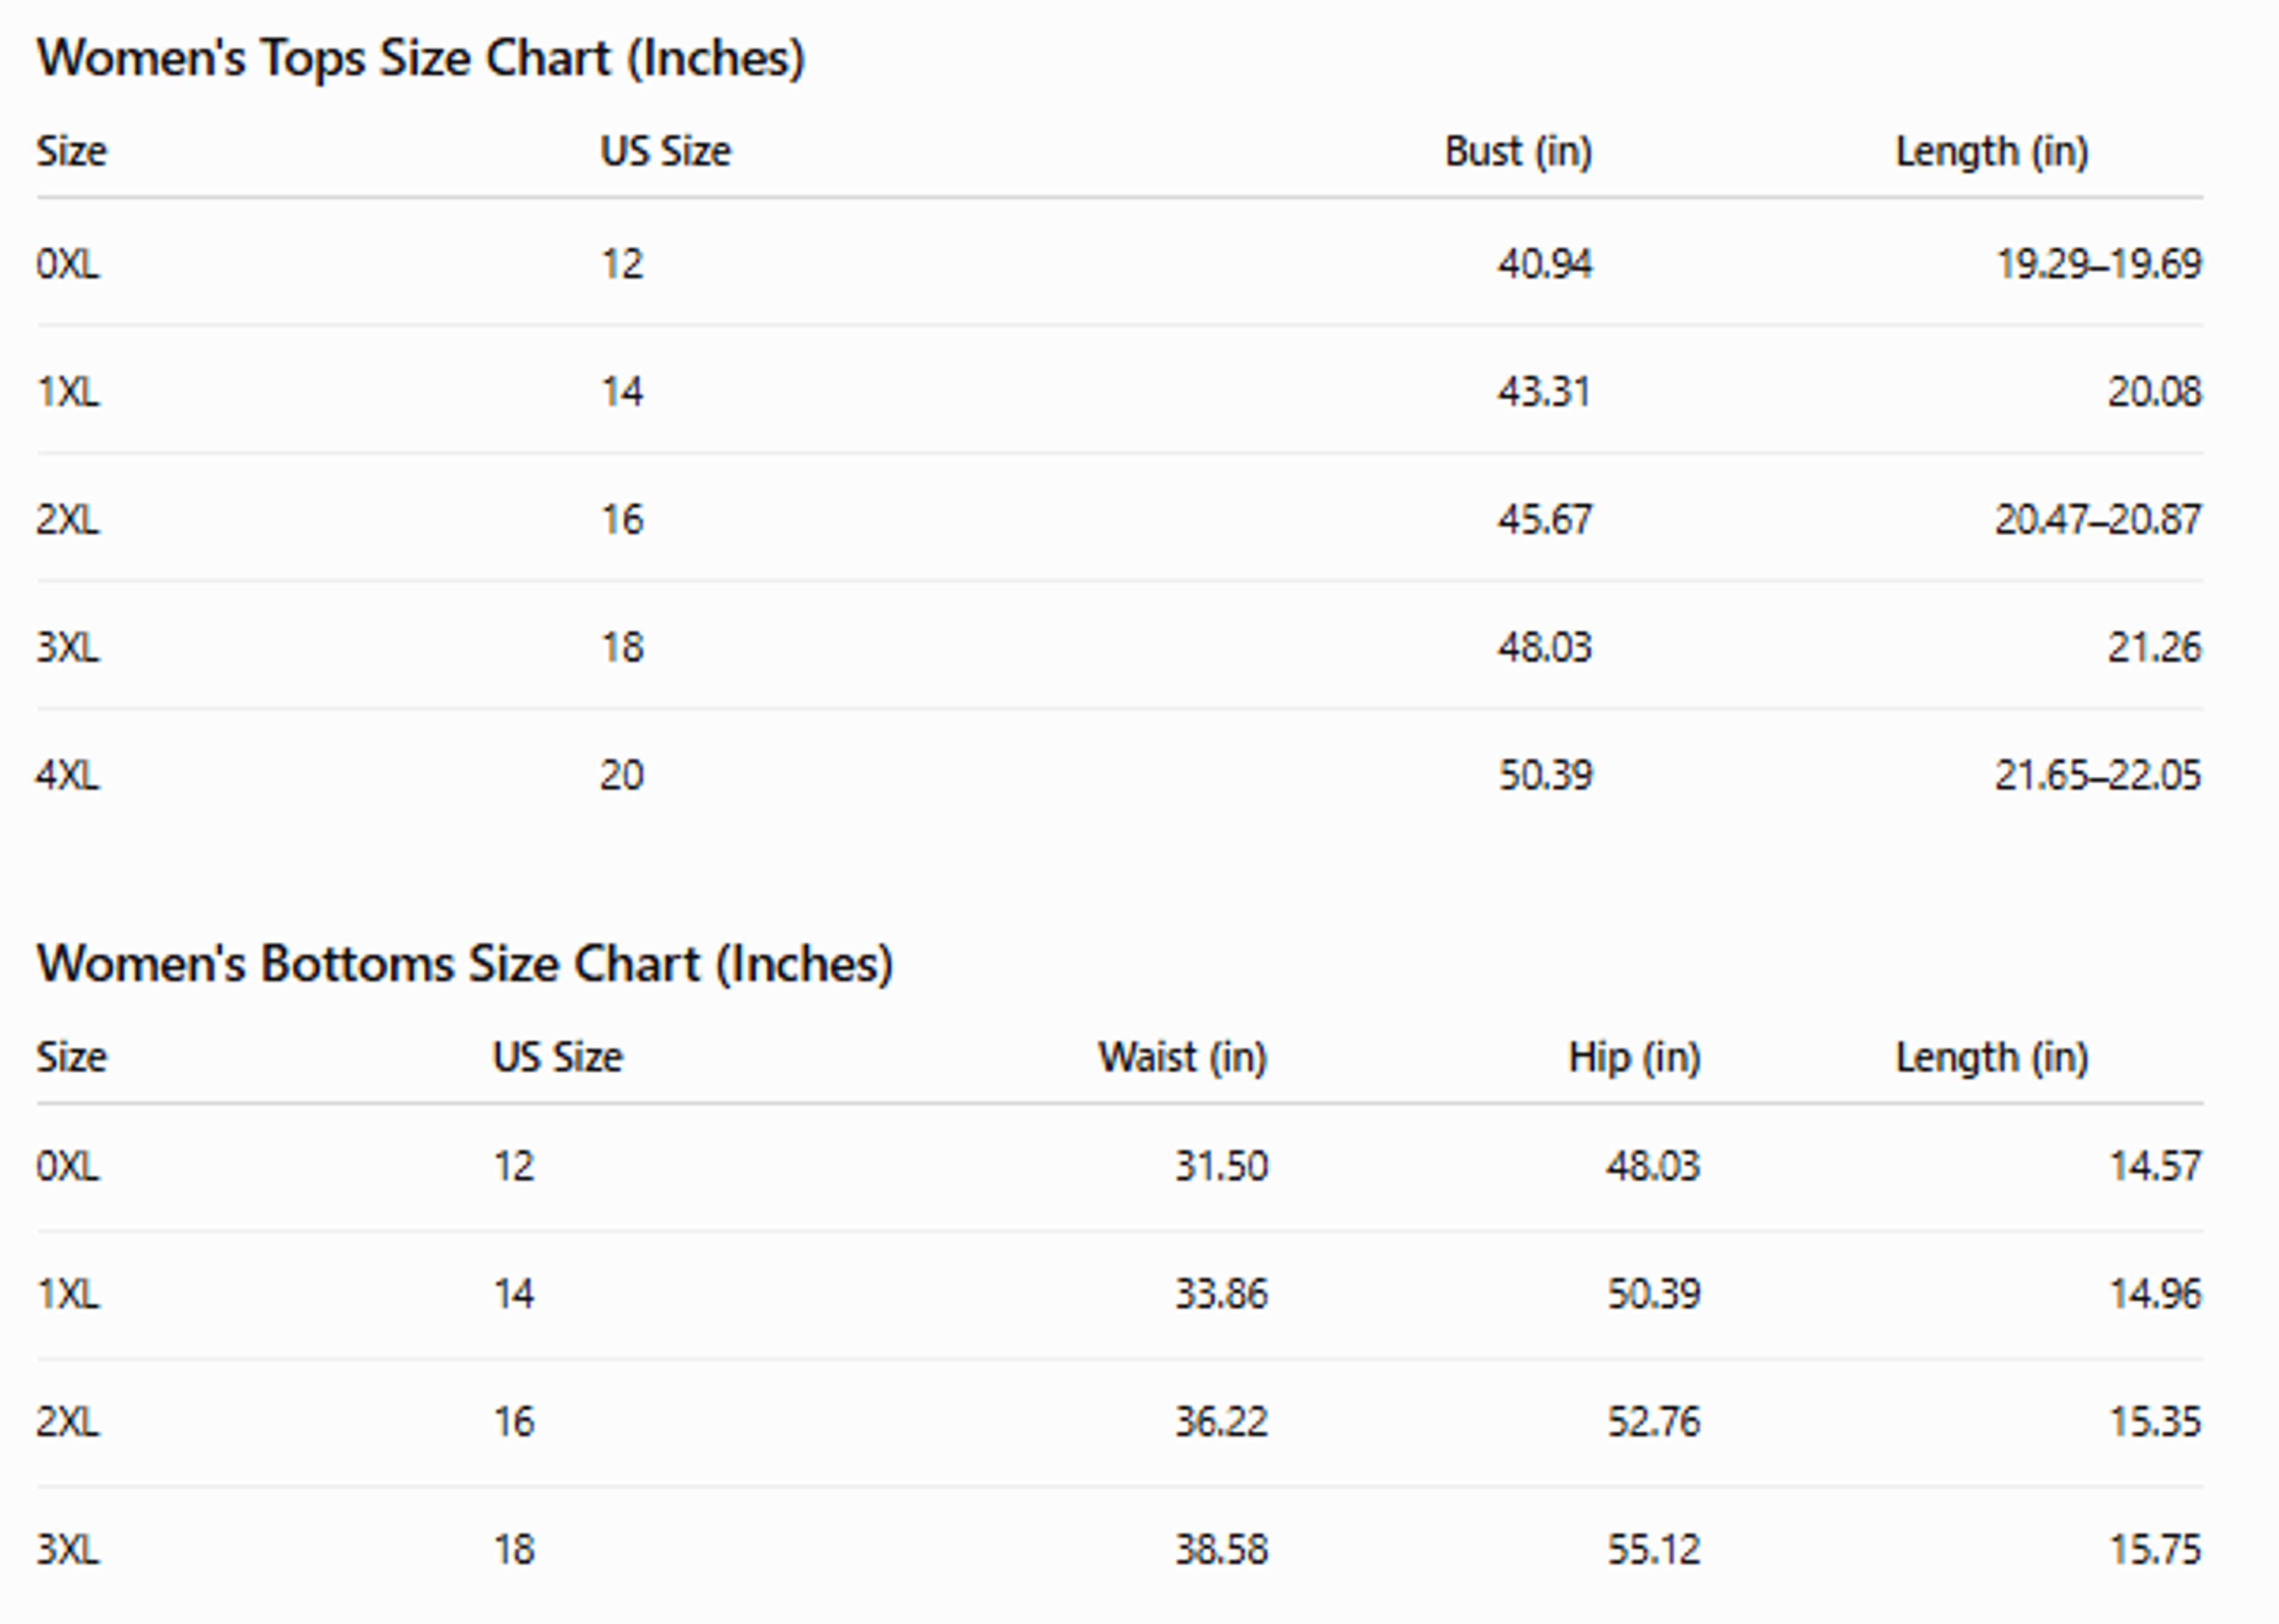Click length range 21.65–22.05 for 4XL
2279x1624 pixels.
(2098, 775)
